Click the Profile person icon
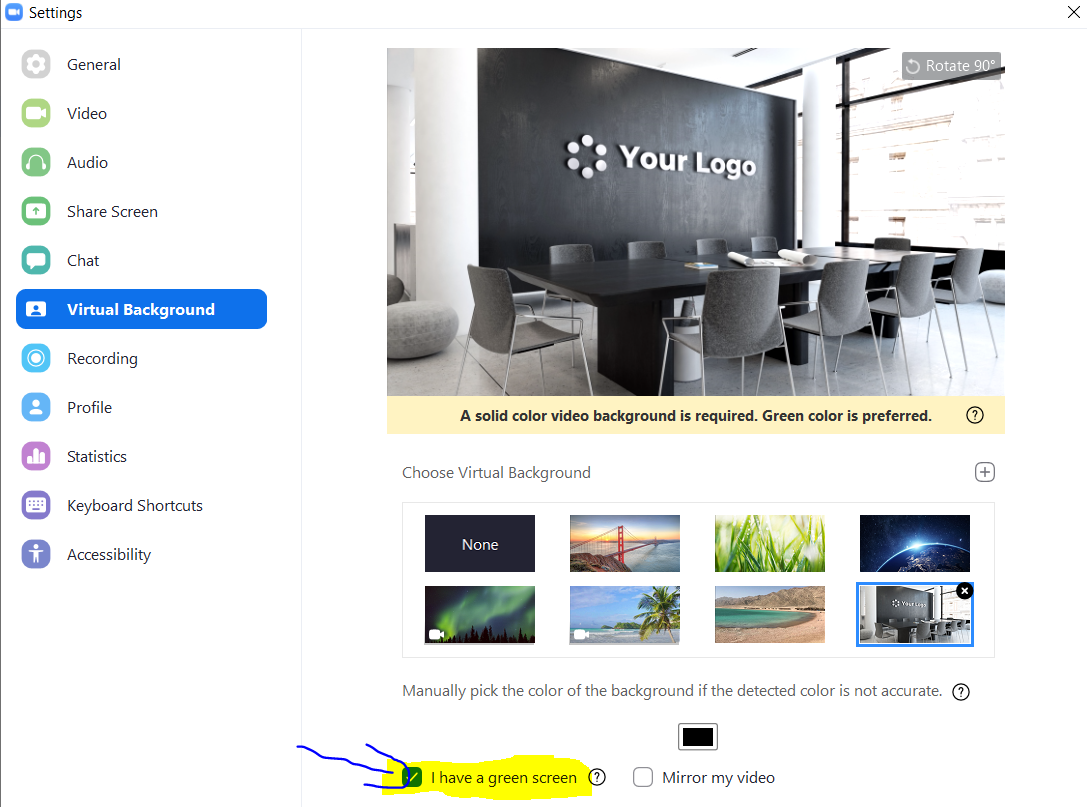Viewport: 1087px width, 807px height. [36, 408]
